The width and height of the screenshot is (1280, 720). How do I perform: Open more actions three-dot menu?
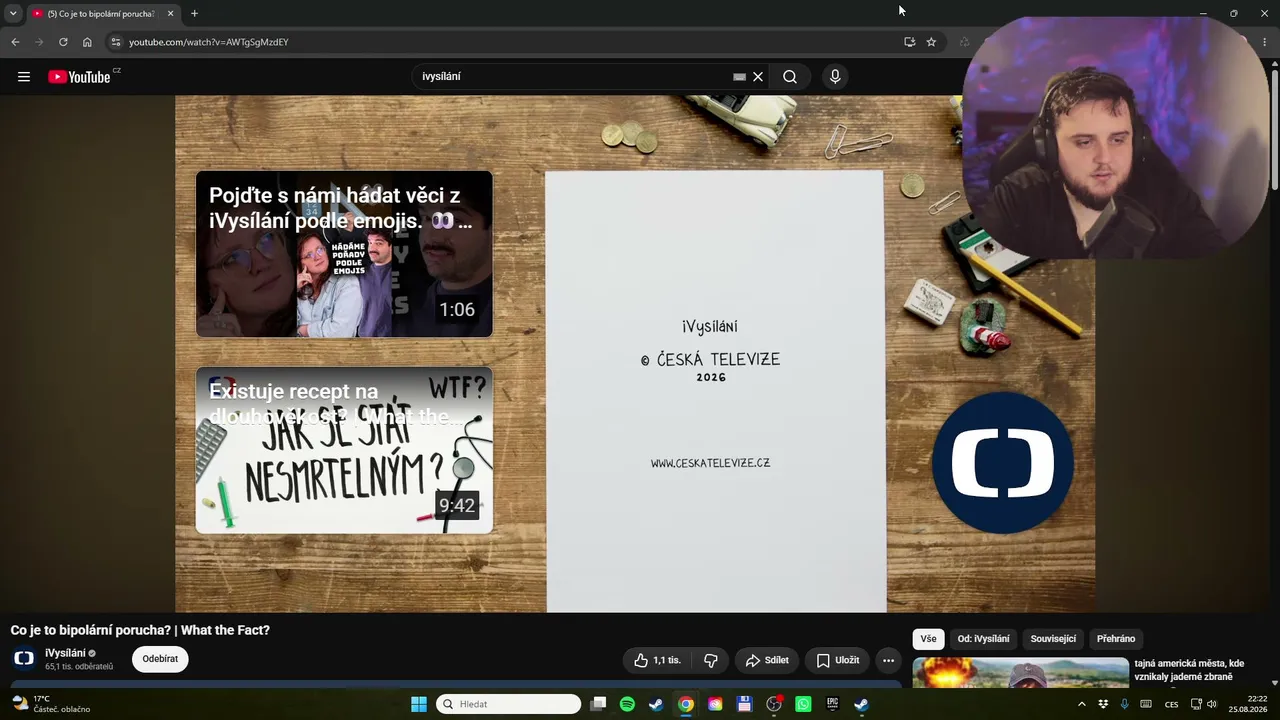click(x=888, y=660)
